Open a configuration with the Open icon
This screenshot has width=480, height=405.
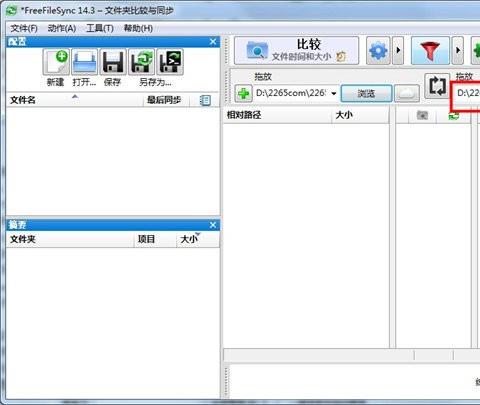[x=85, y=62]
